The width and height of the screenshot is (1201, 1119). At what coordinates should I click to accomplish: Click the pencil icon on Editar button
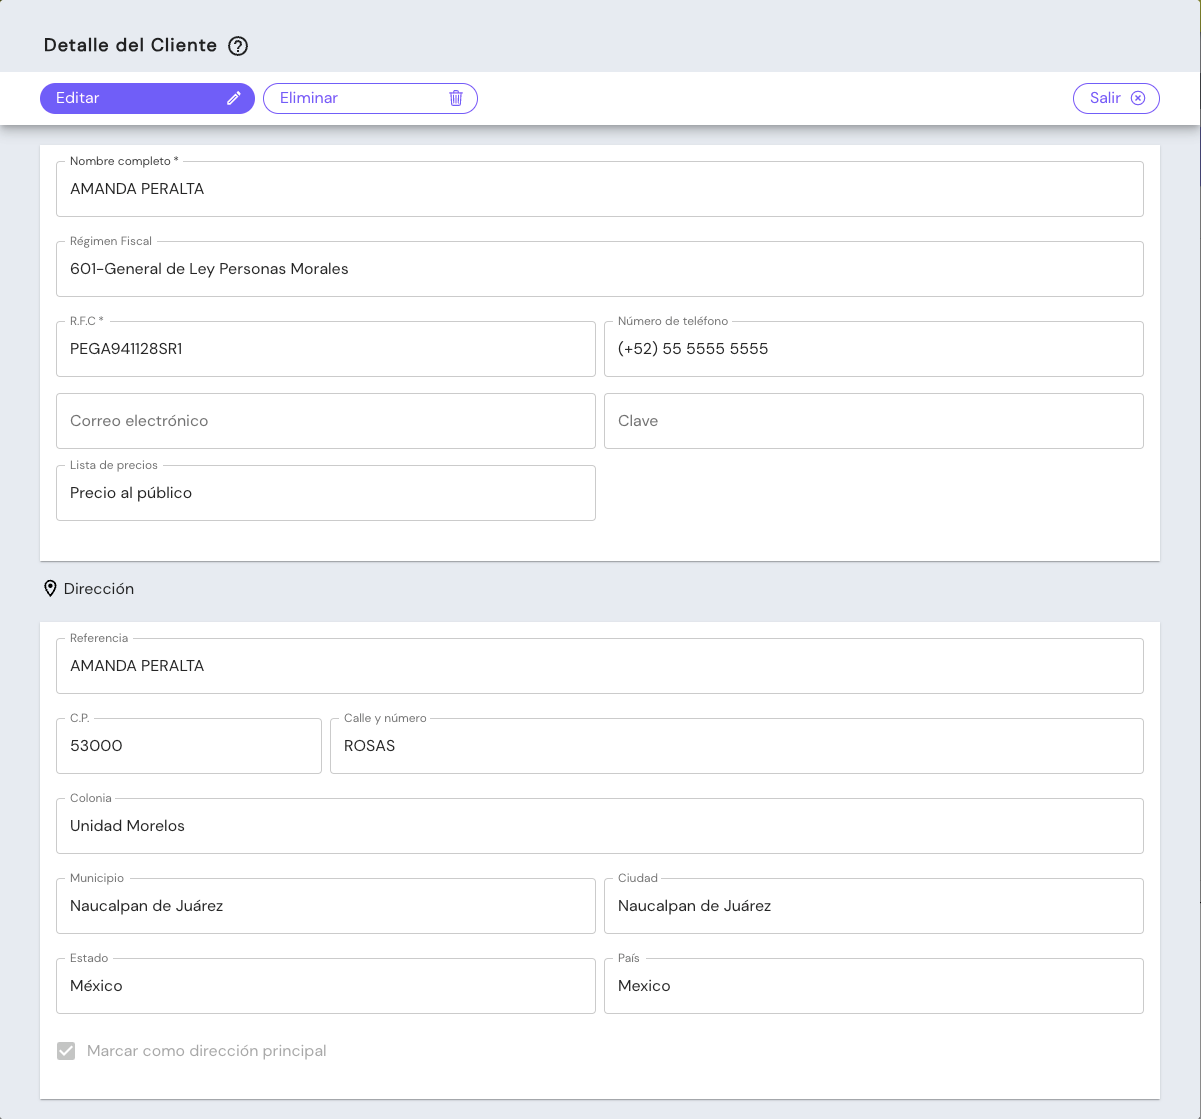(x=233, y=98)
